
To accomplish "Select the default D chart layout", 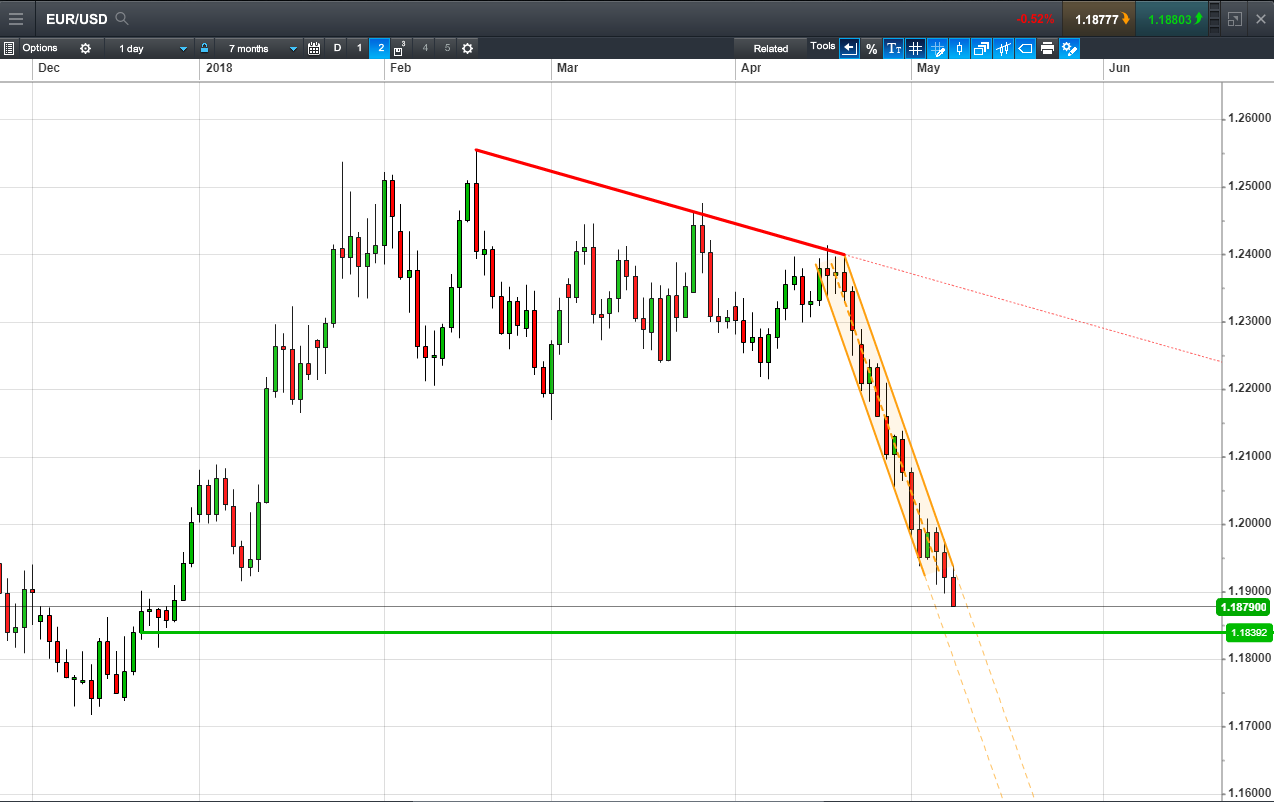I will pyautogui.click(x=337, y=48).
